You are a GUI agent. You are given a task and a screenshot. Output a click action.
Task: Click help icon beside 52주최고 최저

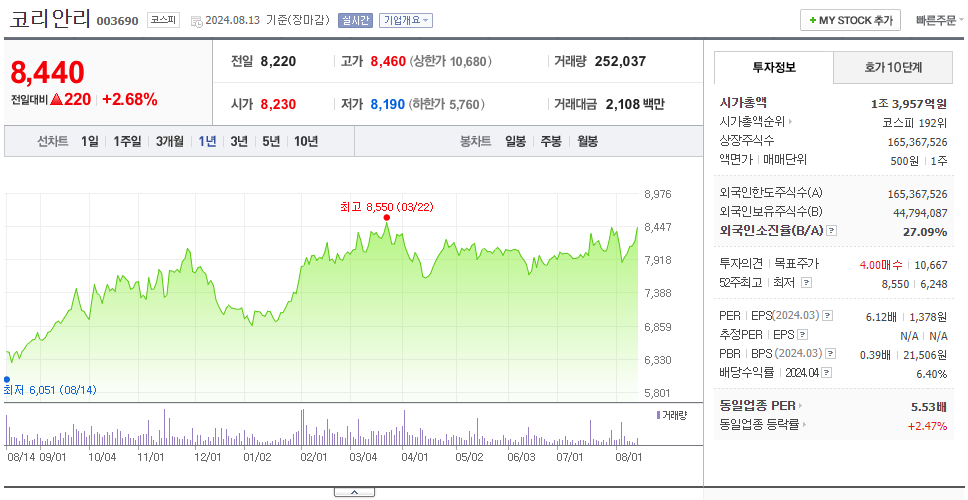[x=806, y=283]
